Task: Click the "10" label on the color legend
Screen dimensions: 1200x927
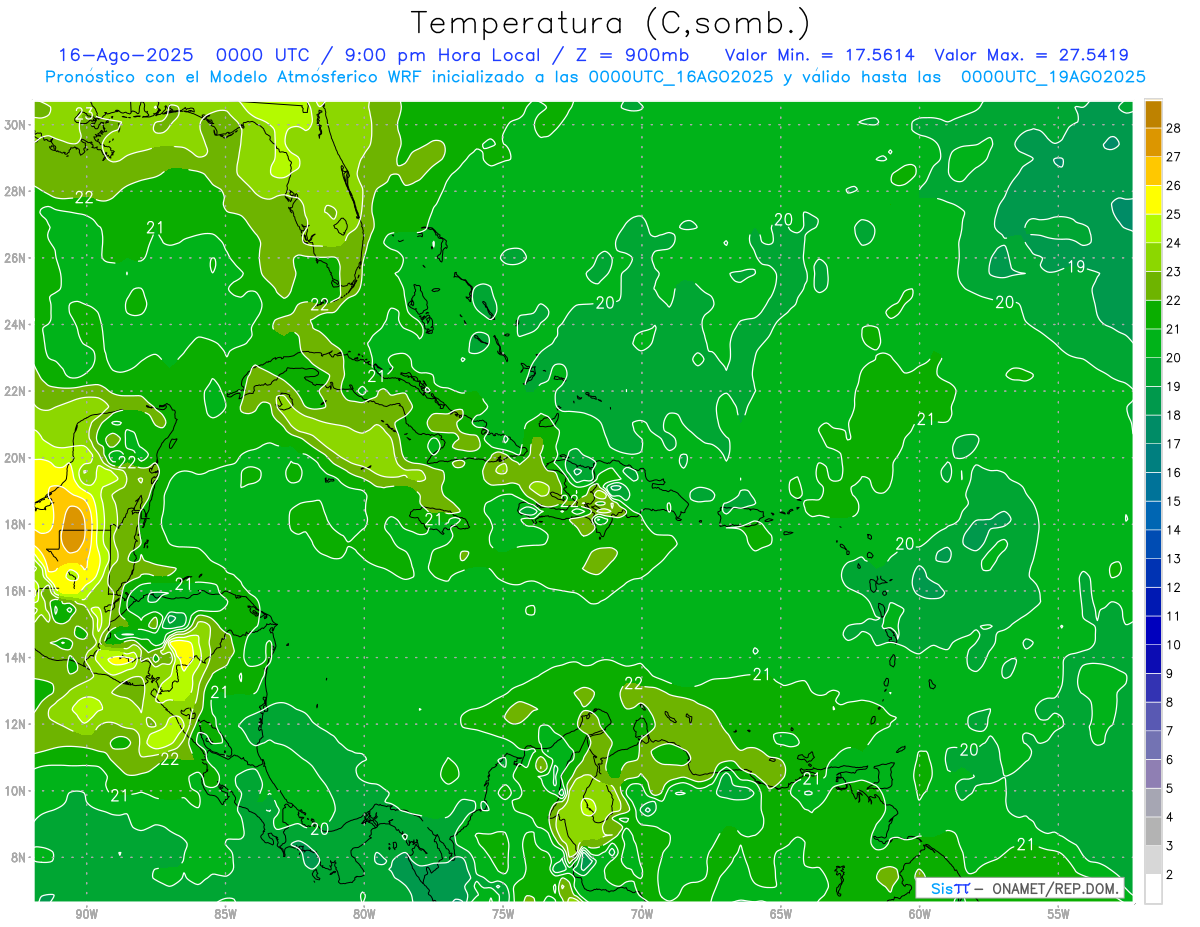Action: (1173, 645)
